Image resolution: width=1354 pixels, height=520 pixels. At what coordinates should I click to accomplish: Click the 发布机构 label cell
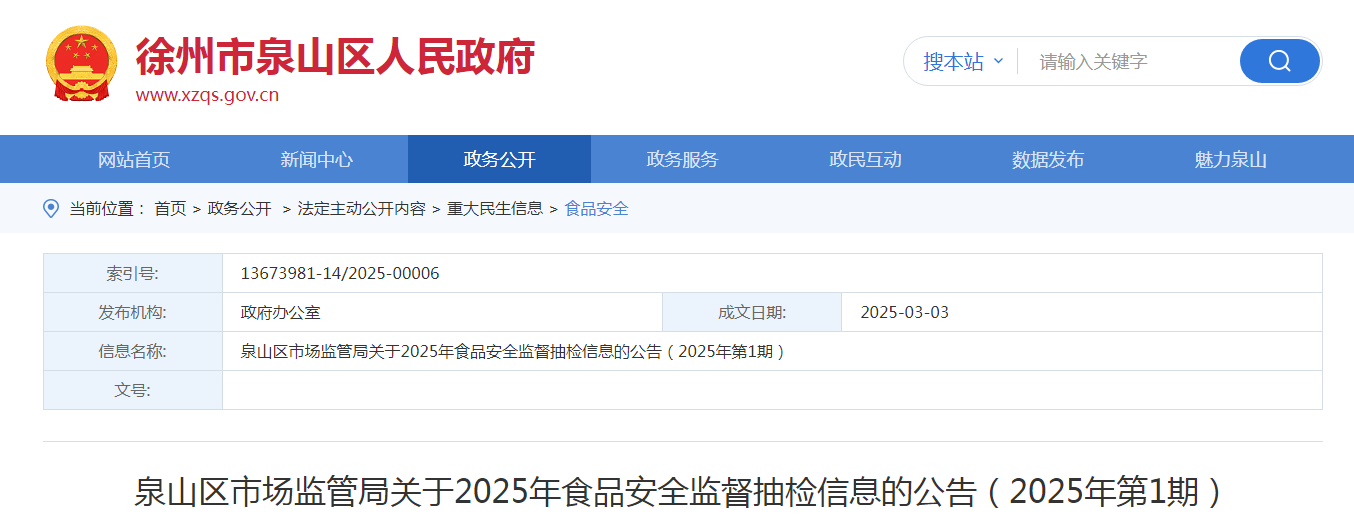coord(133,312)
